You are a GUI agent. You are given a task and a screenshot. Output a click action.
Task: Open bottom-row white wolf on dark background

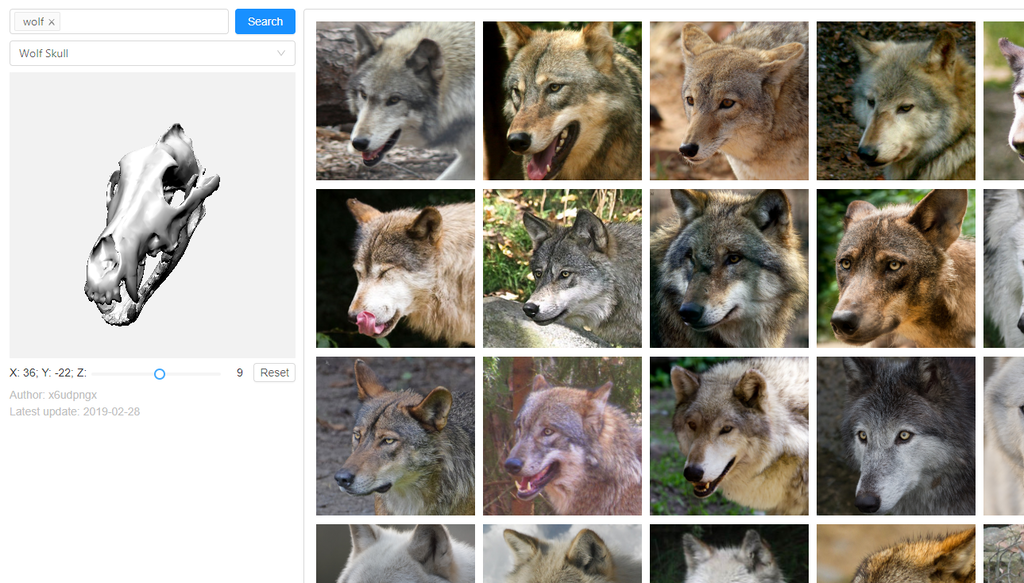729,554
